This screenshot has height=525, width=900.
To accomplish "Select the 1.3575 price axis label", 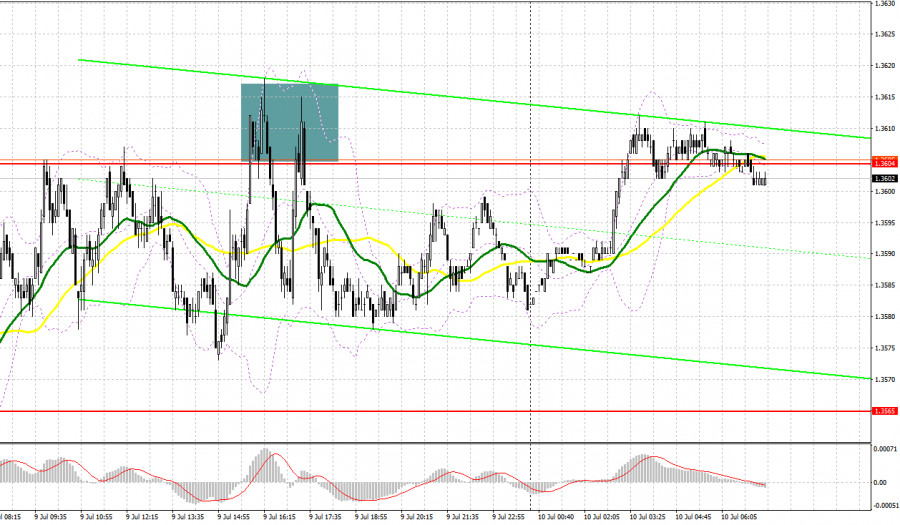I will pyautogui.click(x=885, y=348).
